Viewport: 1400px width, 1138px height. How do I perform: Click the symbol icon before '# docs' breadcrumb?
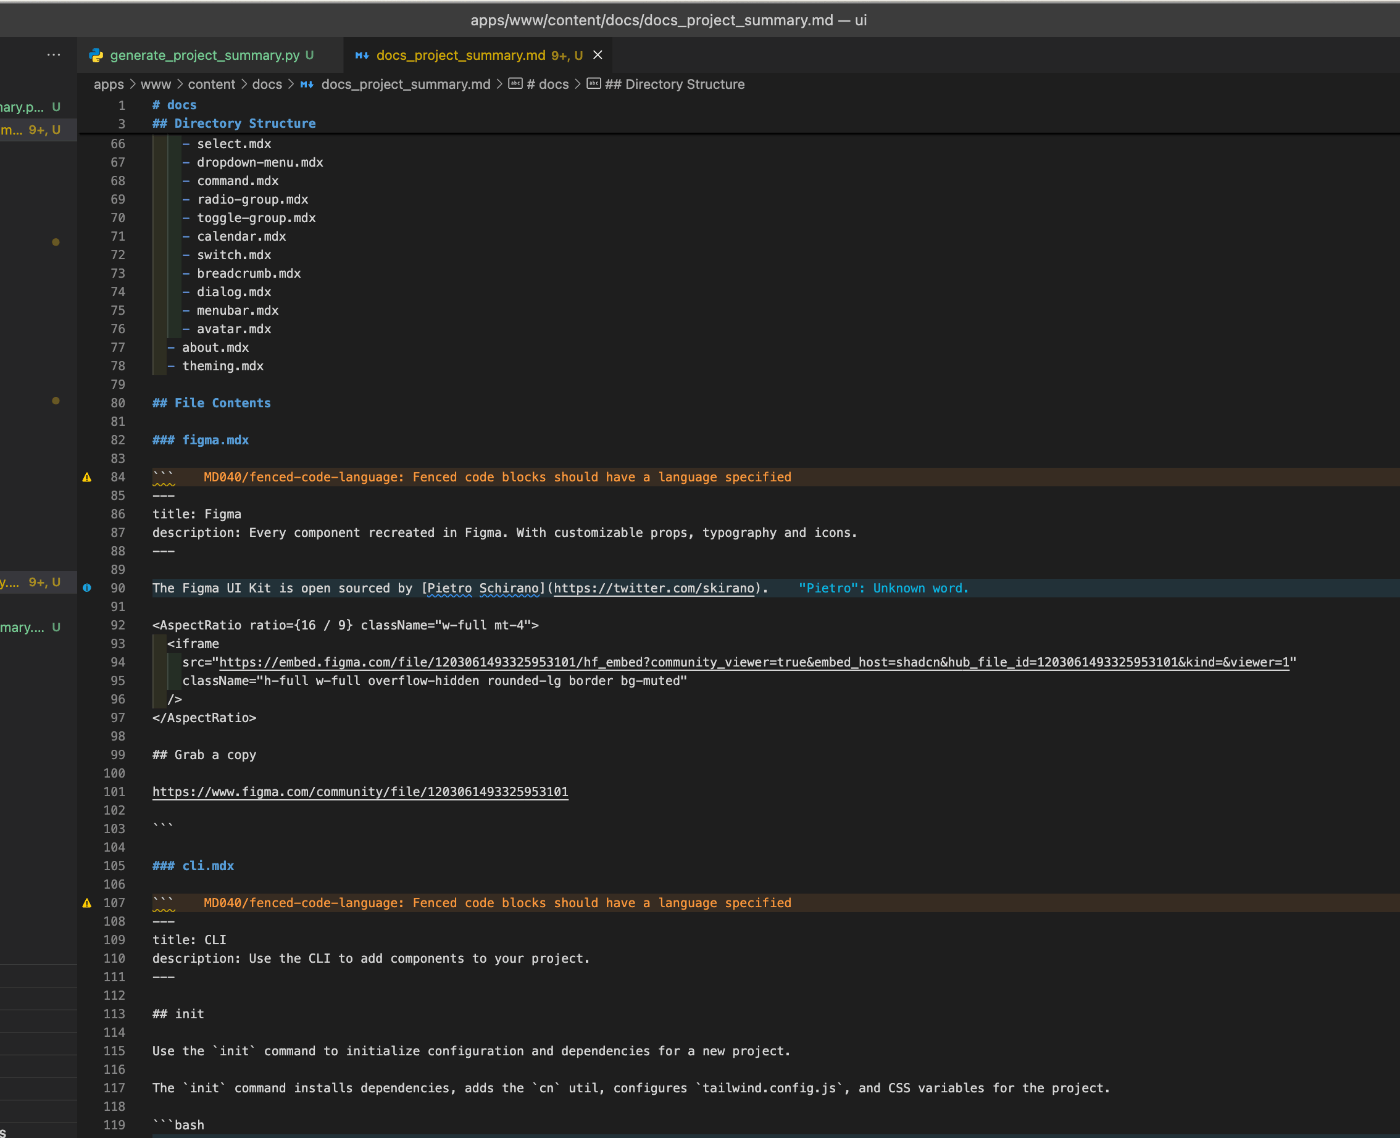coord(515,84)
